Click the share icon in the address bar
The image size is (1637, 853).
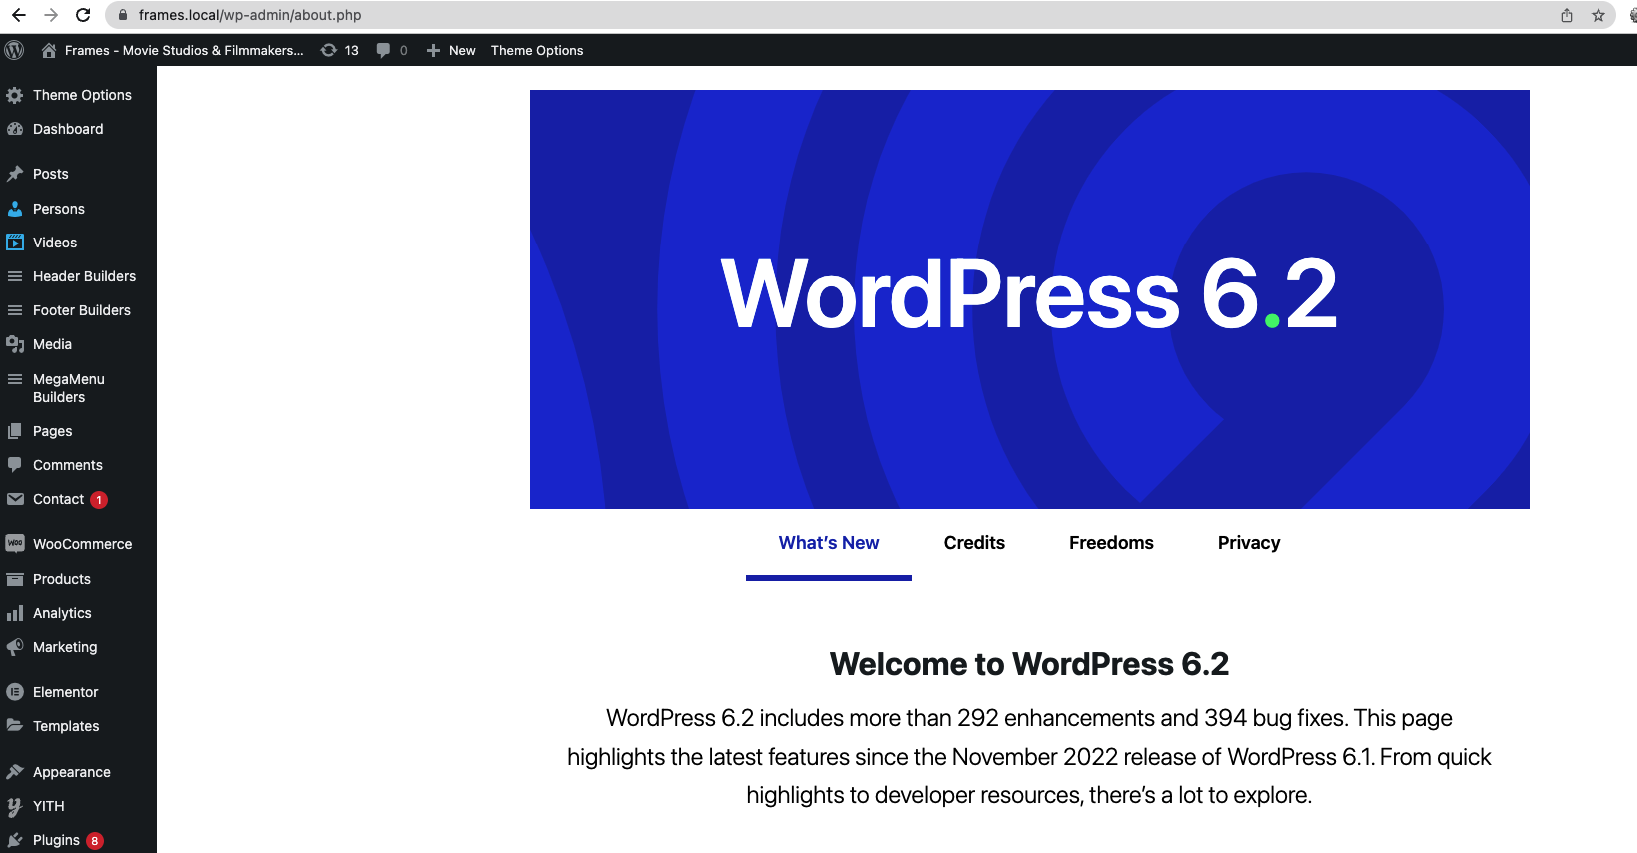pyautogui.click(x=1567, y=15)
